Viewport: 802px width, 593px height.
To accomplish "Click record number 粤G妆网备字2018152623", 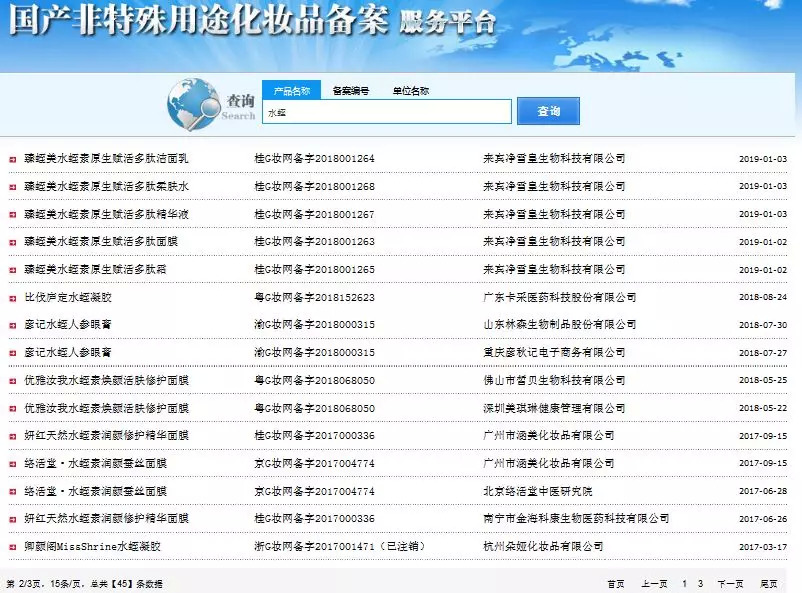I will tap(314, 297).
